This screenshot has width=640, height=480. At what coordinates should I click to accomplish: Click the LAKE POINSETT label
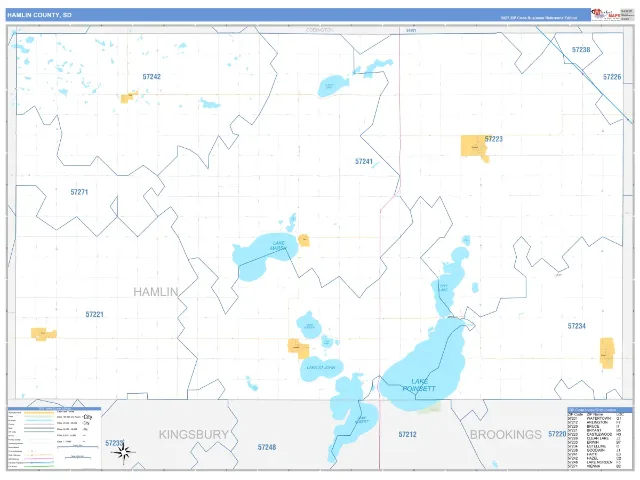point(419,385)
